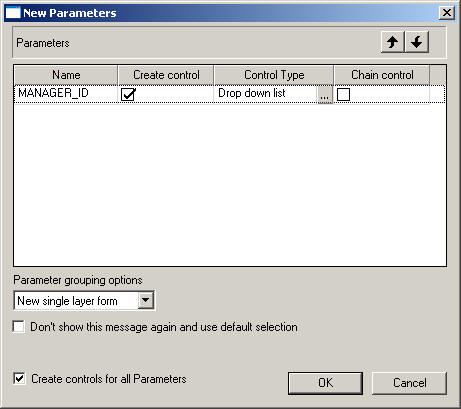
Task: Click the Control Type column header
Action: tap(274, 75)
